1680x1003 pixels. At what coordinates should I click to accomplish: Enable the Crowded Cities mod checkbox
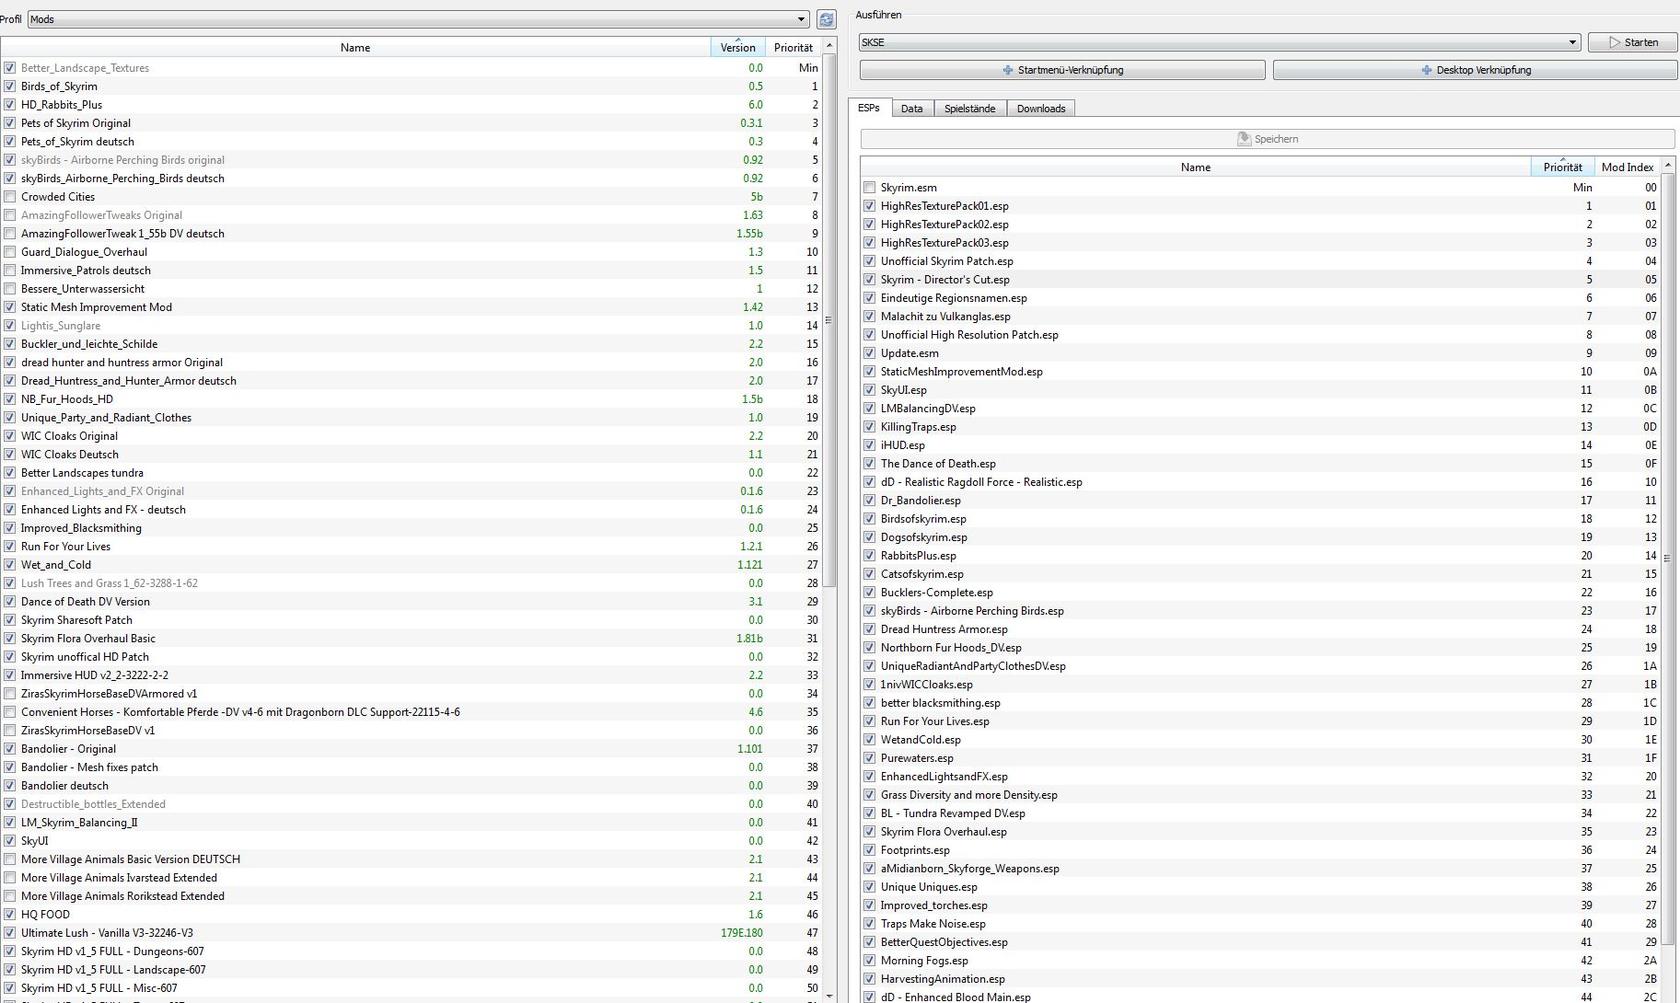(10, 197)
